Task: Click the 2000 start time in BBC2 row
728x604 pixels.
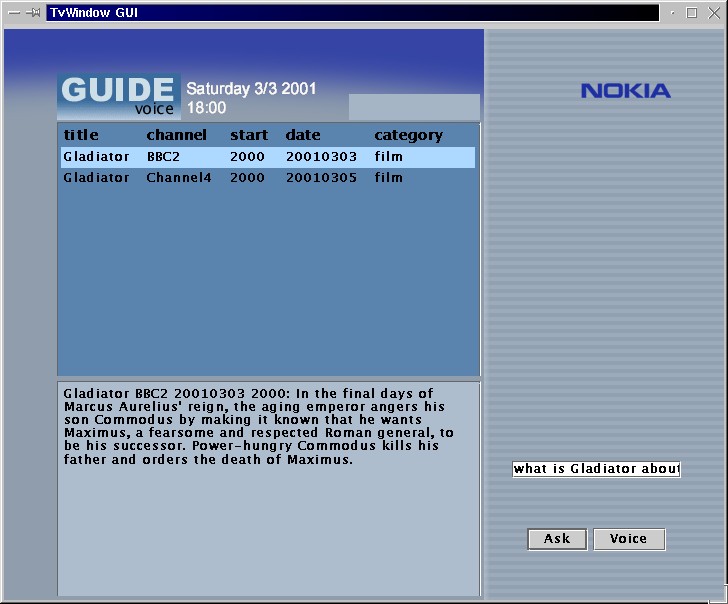Action: [x=247, y=157]
